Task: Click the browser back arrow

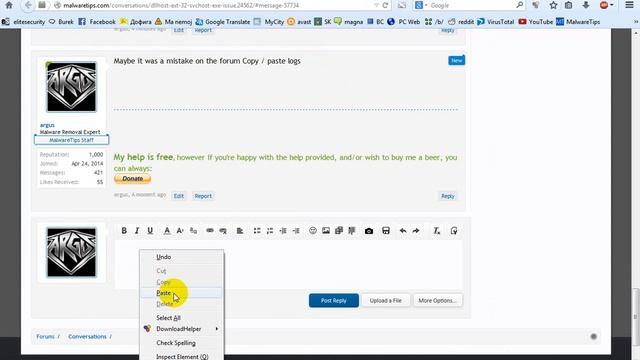Action: pos(28,5)
